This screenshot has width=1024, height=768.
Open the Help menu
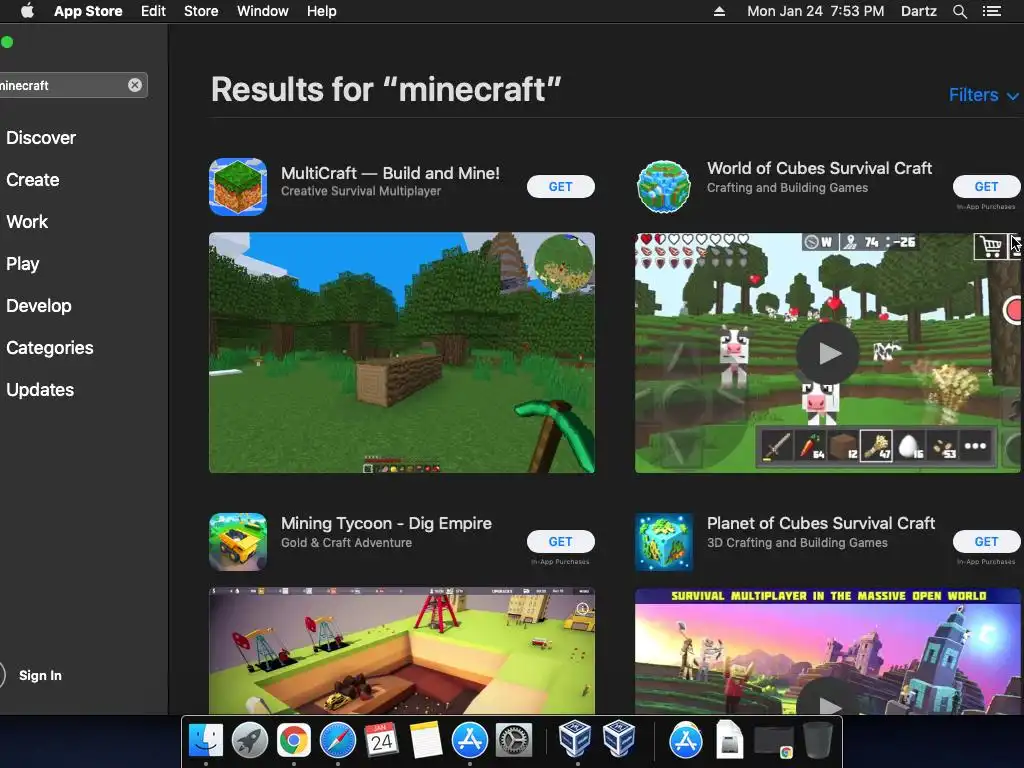point(321,11)
